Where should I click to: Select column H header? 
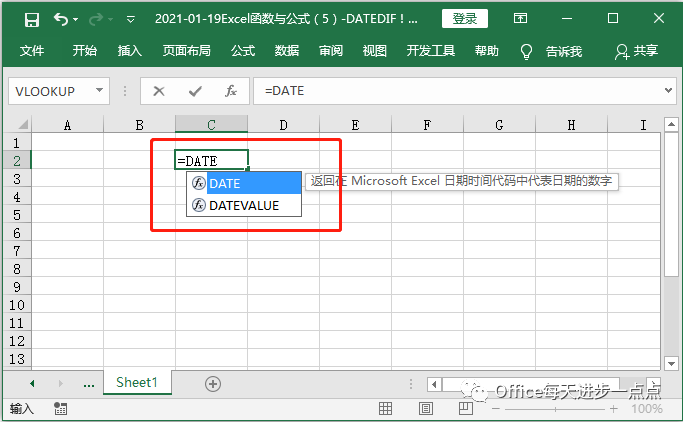click(x=571, y=125)
